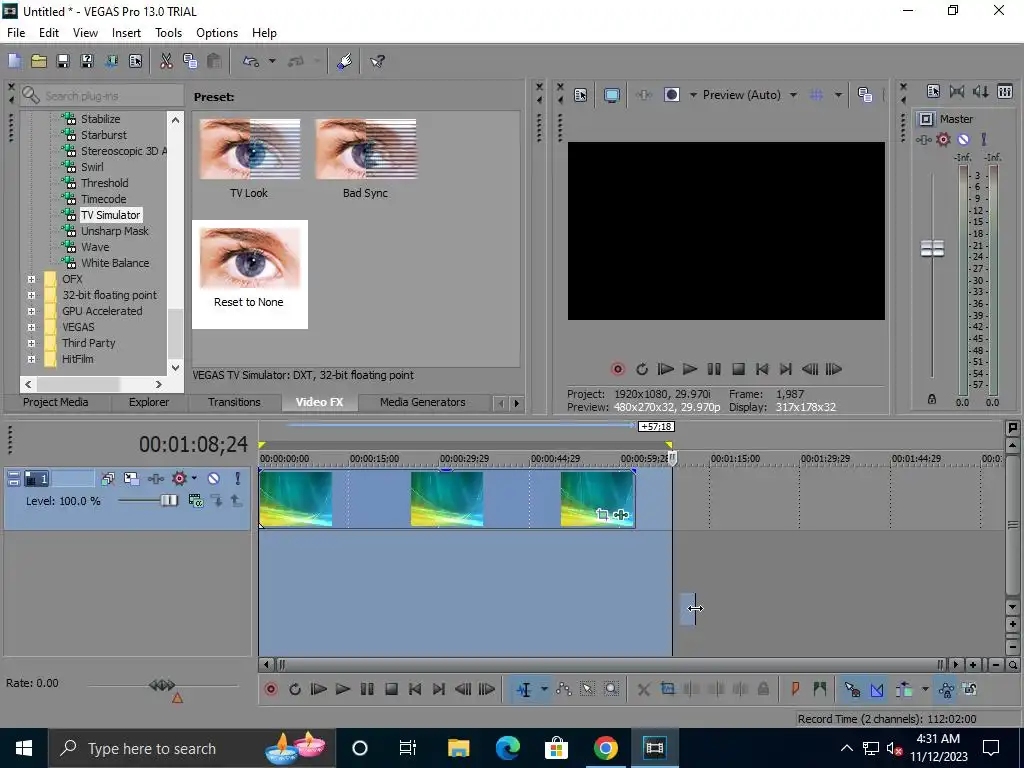Image resolution: width=1024 pixels, height=768 pixels.
Task: Expand the OFX folder
Action: coord(31,279)
